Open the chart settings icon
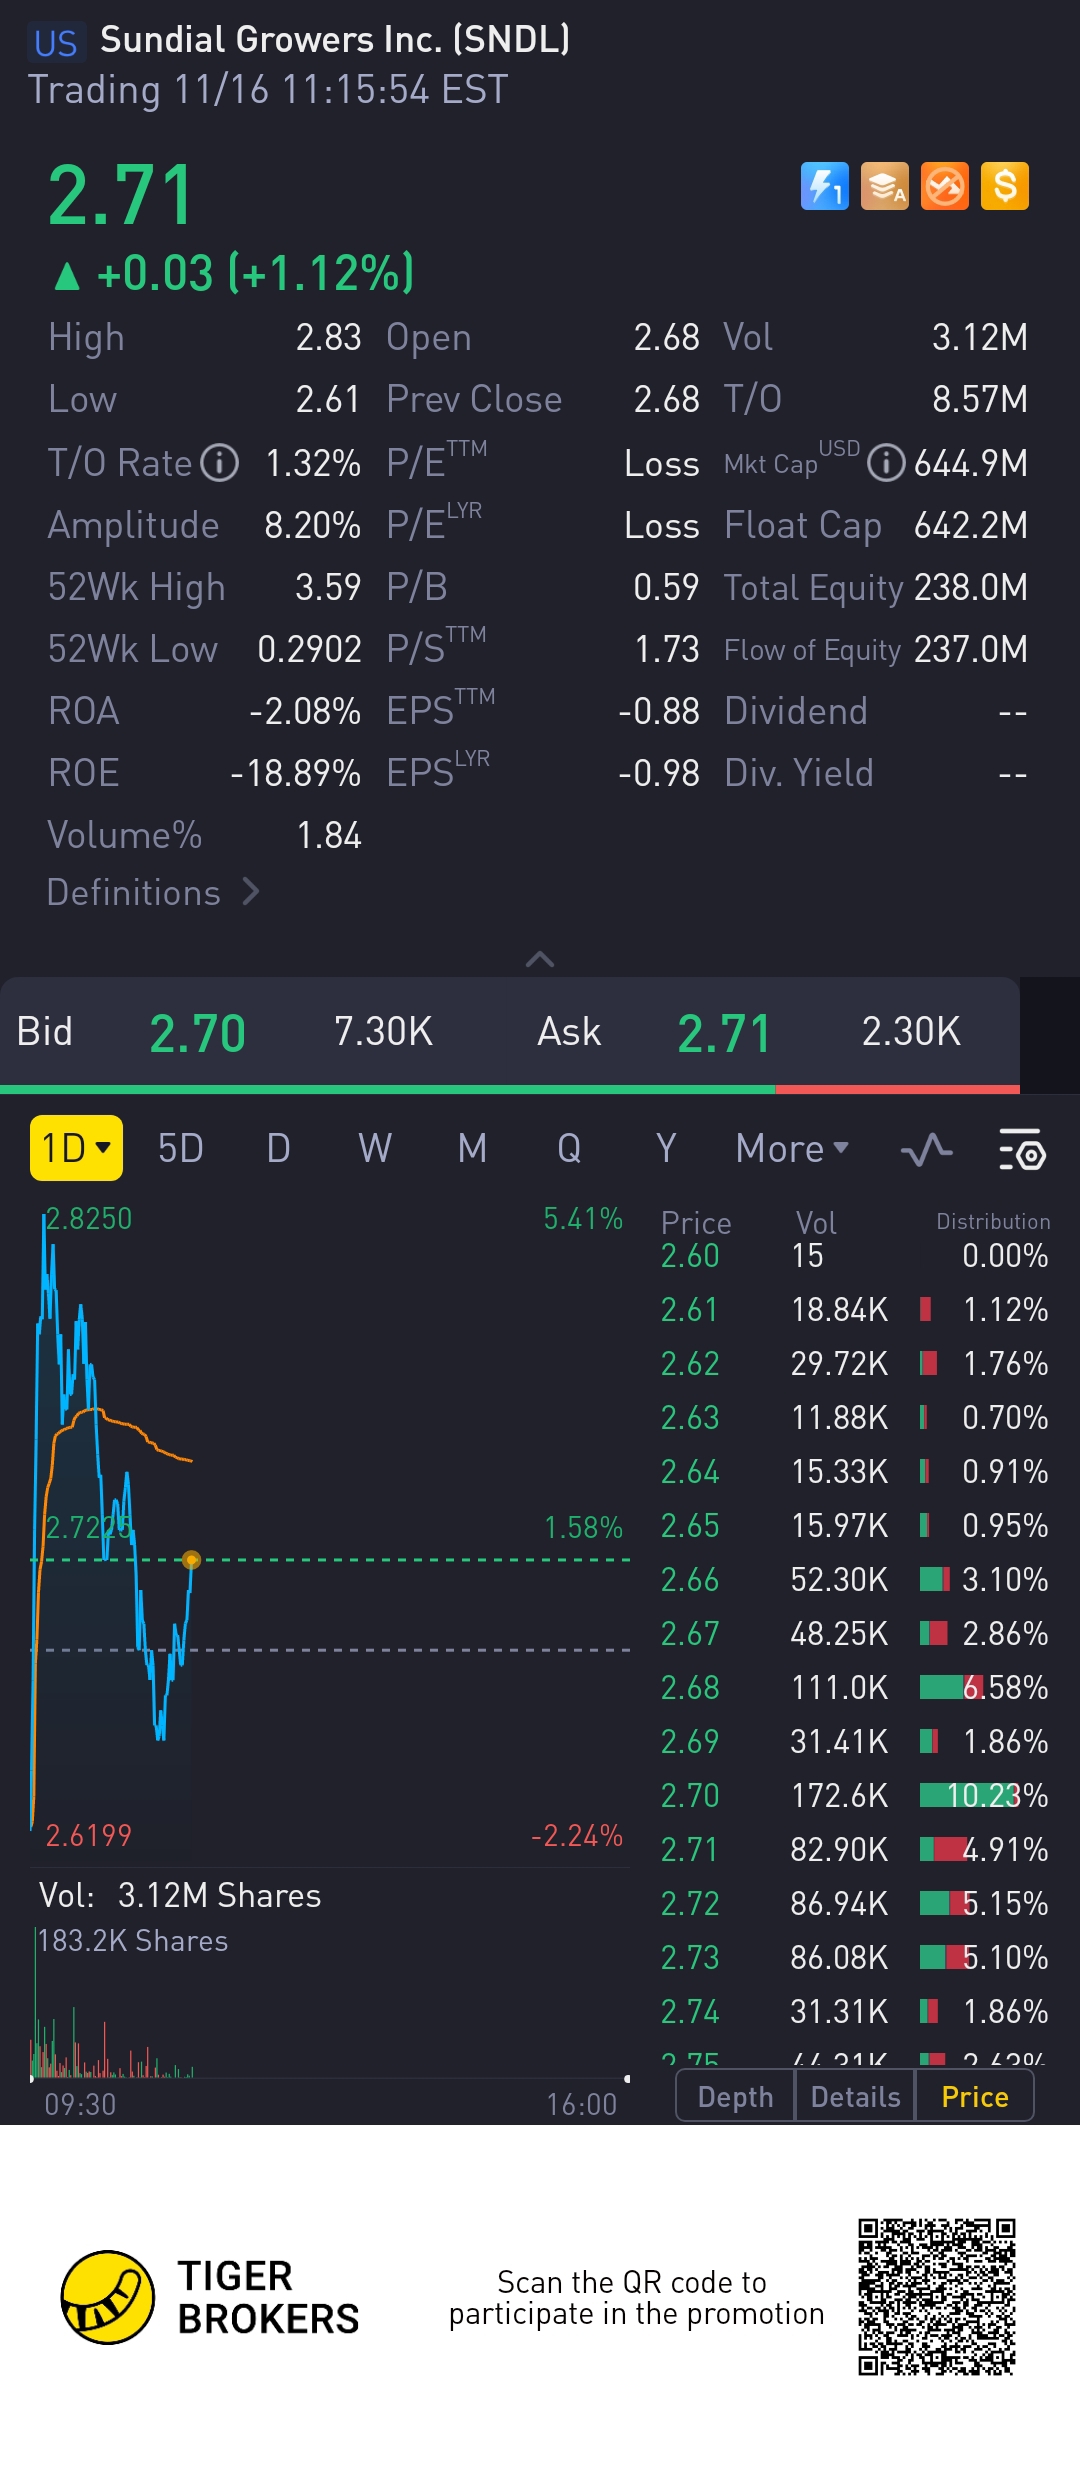The height and width of the screenshot is (2470, 1080). point(1022,1150)
